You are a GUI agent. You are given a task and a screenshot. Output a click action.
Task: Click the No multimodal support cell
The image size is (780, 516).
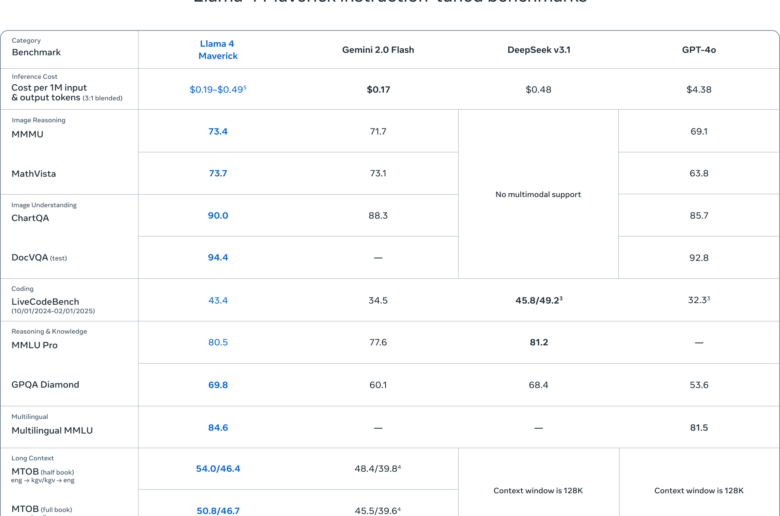pyautogui.click(x=538, y=194)
